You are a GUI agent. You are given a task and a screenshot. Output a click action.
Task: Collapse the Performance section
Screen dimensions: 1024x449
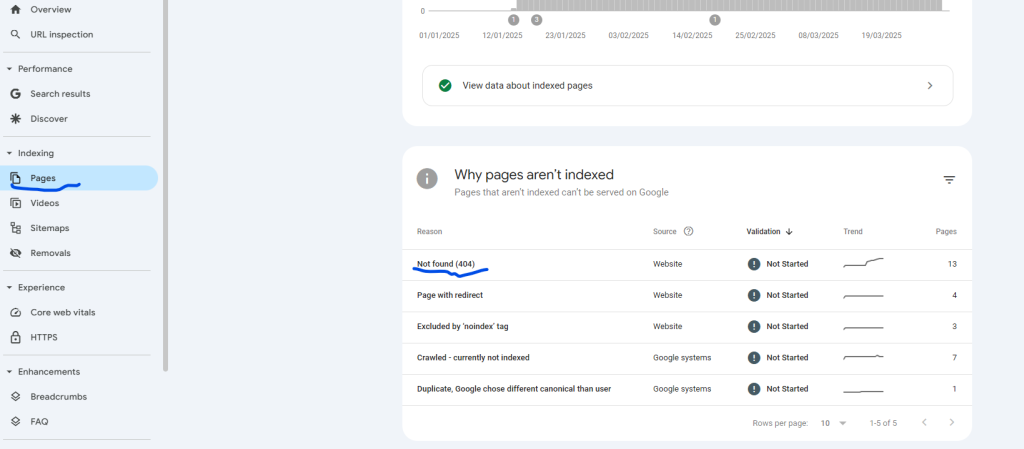click(9, 69)
